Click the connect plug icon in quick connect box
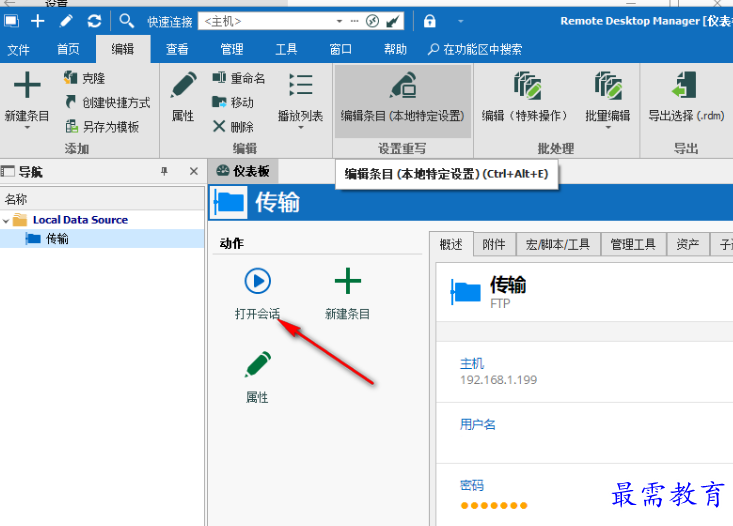Image resolution: width=733 pixels, height=526 pixels. pos(393,21)
